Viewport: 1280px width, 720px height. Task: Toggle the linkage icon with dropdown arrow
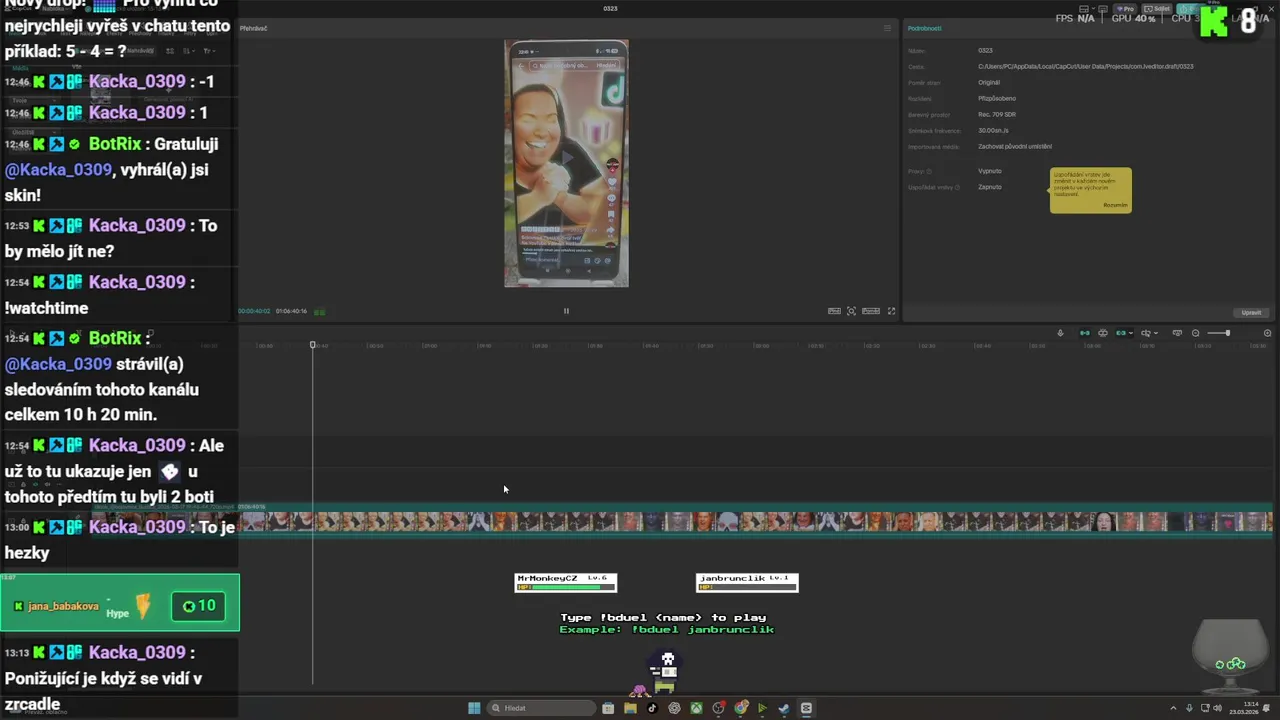[1121, 333]
